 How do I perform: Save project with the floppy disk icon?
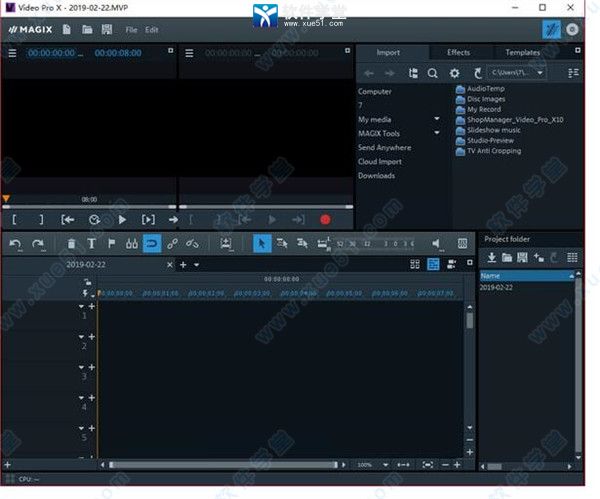(107, 29)
